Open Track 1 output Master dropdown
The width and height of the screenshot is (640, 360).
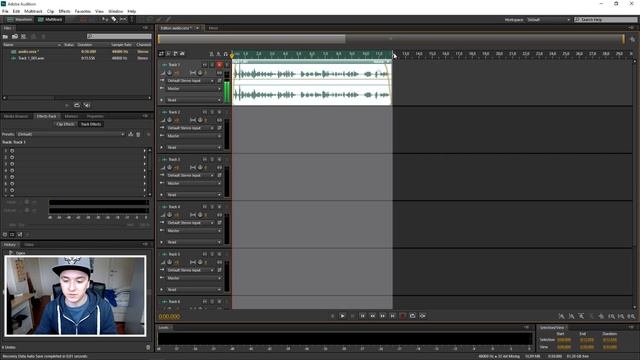click(193, 89)
